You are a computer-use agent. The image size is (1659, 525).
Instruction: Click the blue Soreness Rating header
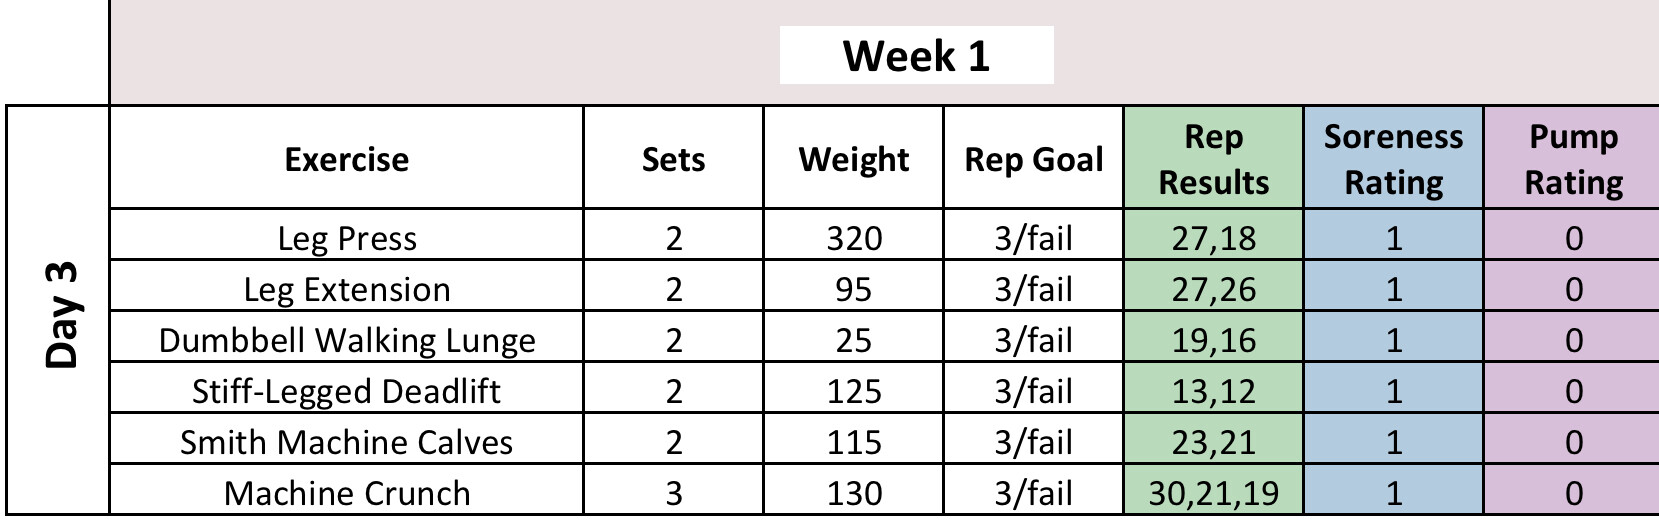tap(1393, 159)
